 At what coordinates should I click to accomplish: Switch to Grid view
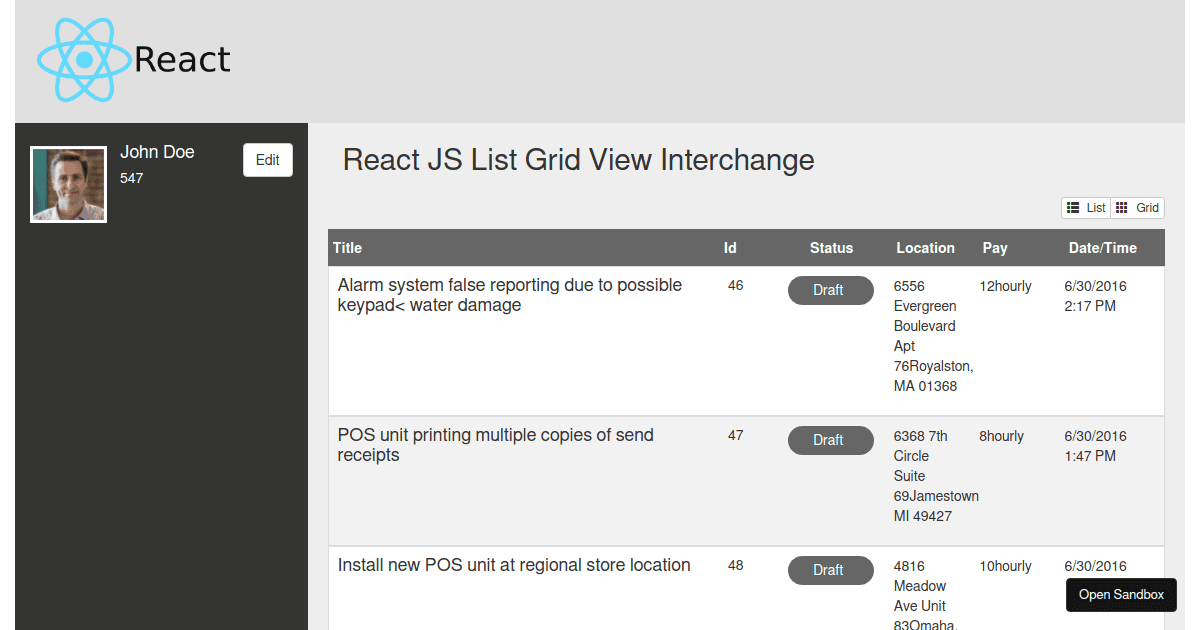(1138, 208)
